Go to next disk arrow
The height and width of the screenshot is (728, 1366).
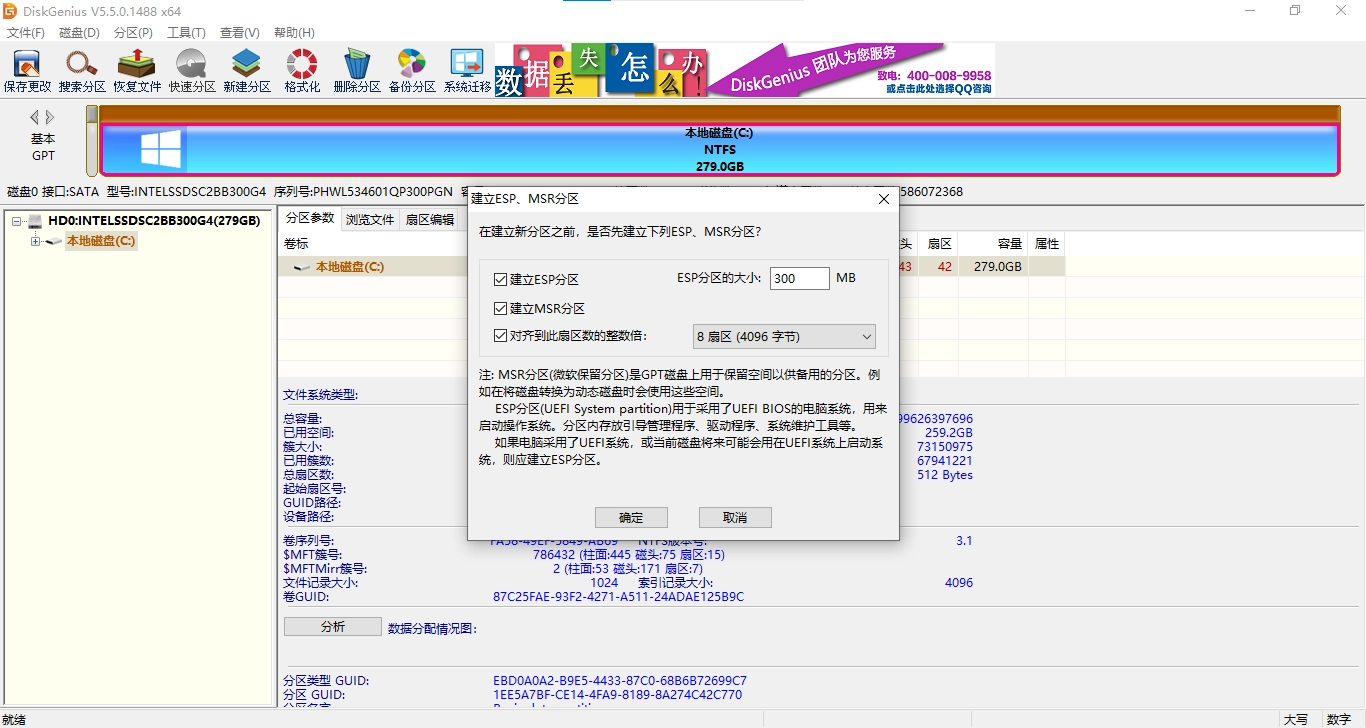(50, 118)
